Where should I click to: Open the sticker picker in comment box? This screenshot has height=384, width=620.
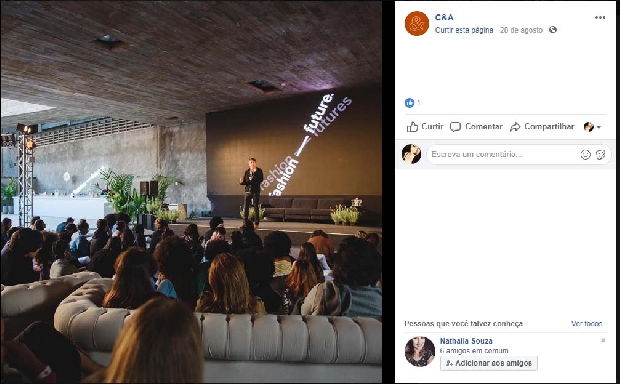(x=601, y=155)
